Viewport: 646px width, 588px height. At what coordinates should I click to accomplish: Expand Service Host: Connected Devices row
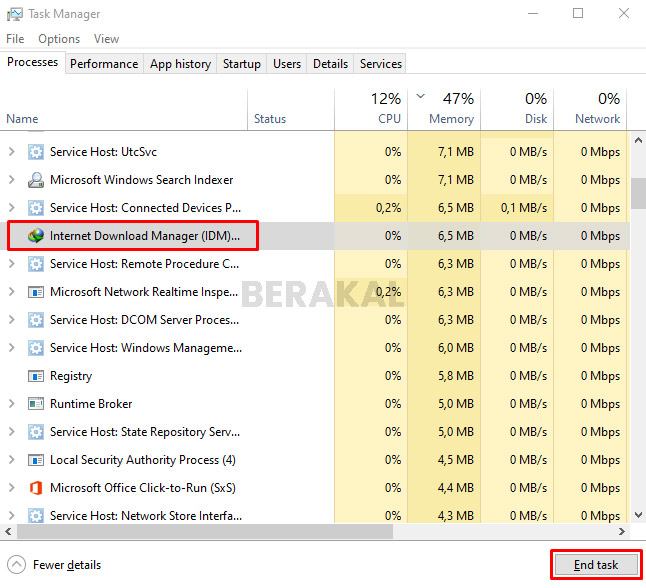pyautogui.click(x=12, y=208)
